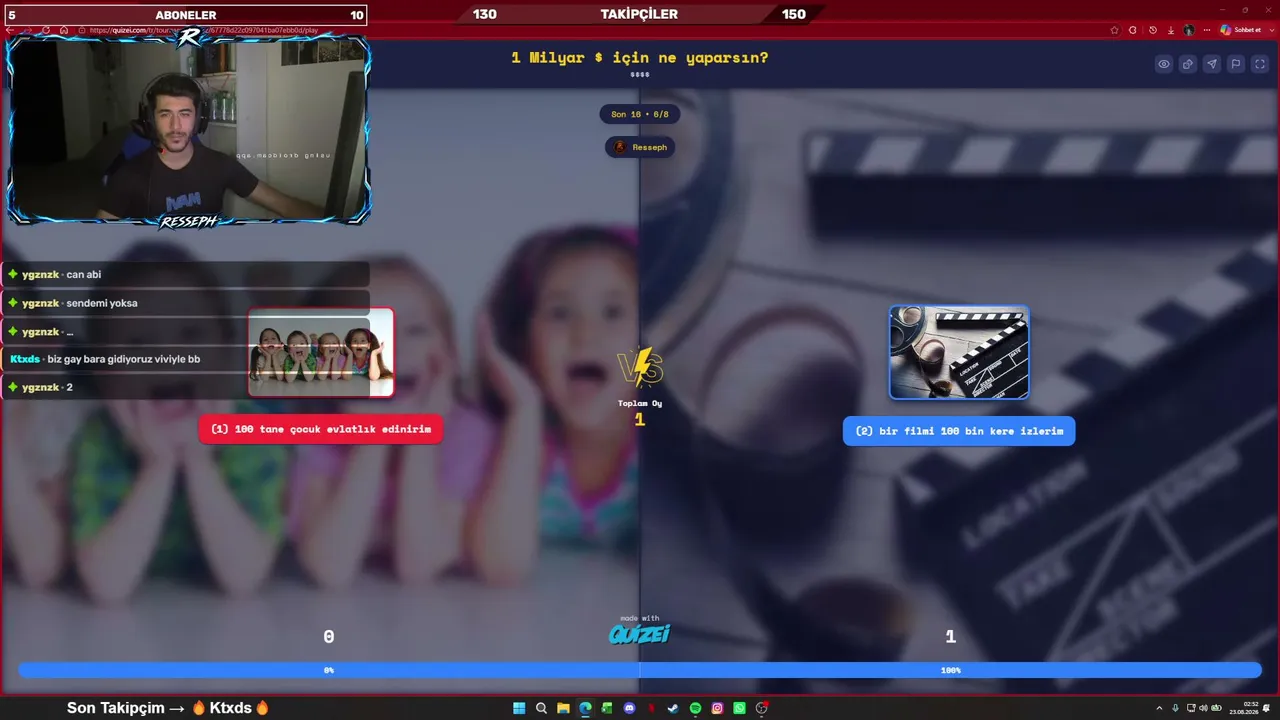Image resolution: width=1280 pixels, height=720 pixels.
Task: Click the 'Toplam Oy' vote count label
Action: 640,403
